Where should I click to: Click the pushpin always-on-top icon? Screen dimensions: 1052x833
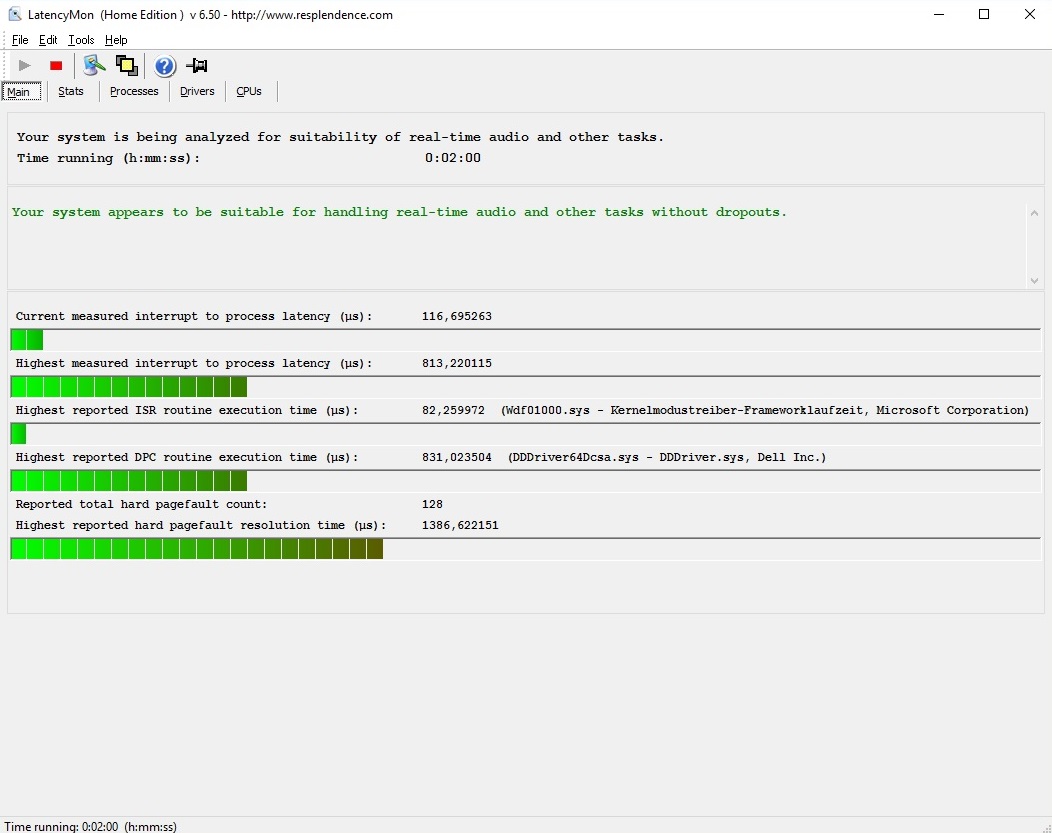point(197,66)
